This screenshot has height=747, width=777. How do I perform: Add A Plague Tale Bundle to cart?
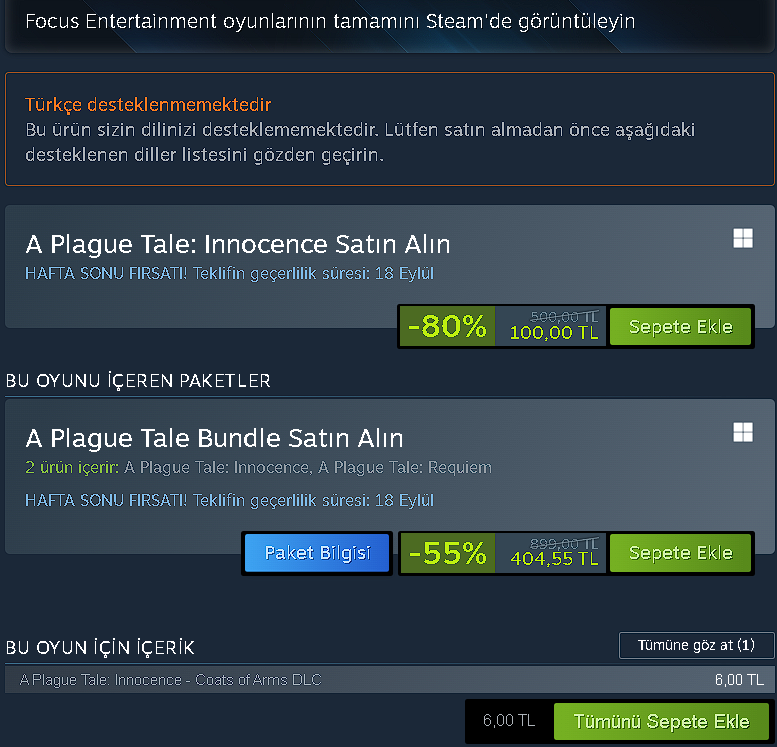point(680,553)
